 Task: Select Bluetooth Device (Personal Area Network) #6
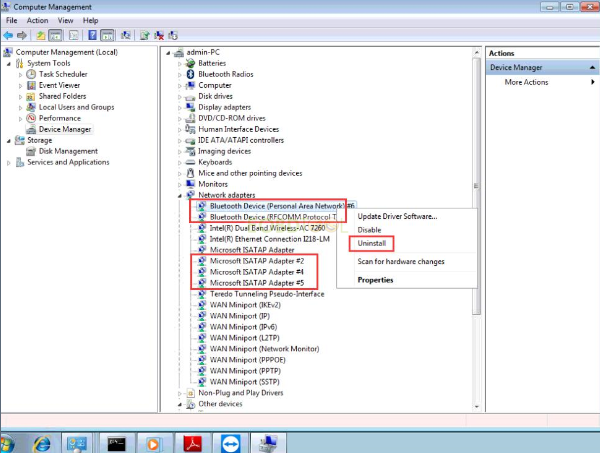(282, 206)
